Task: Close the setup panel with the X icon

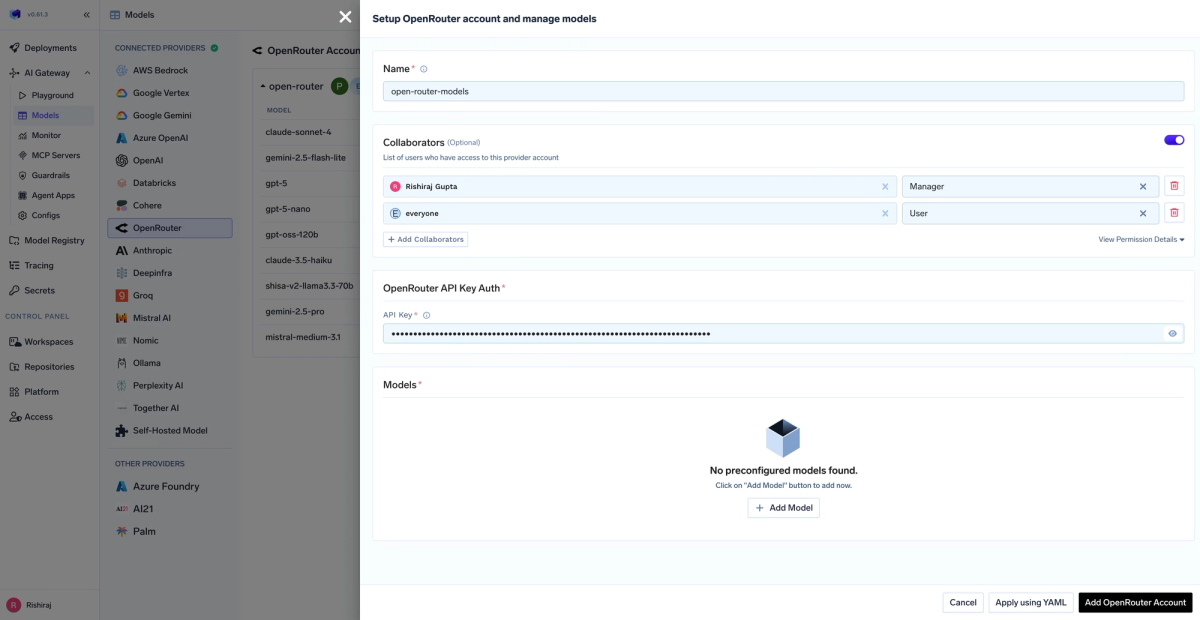Action: tap(345, 17)
